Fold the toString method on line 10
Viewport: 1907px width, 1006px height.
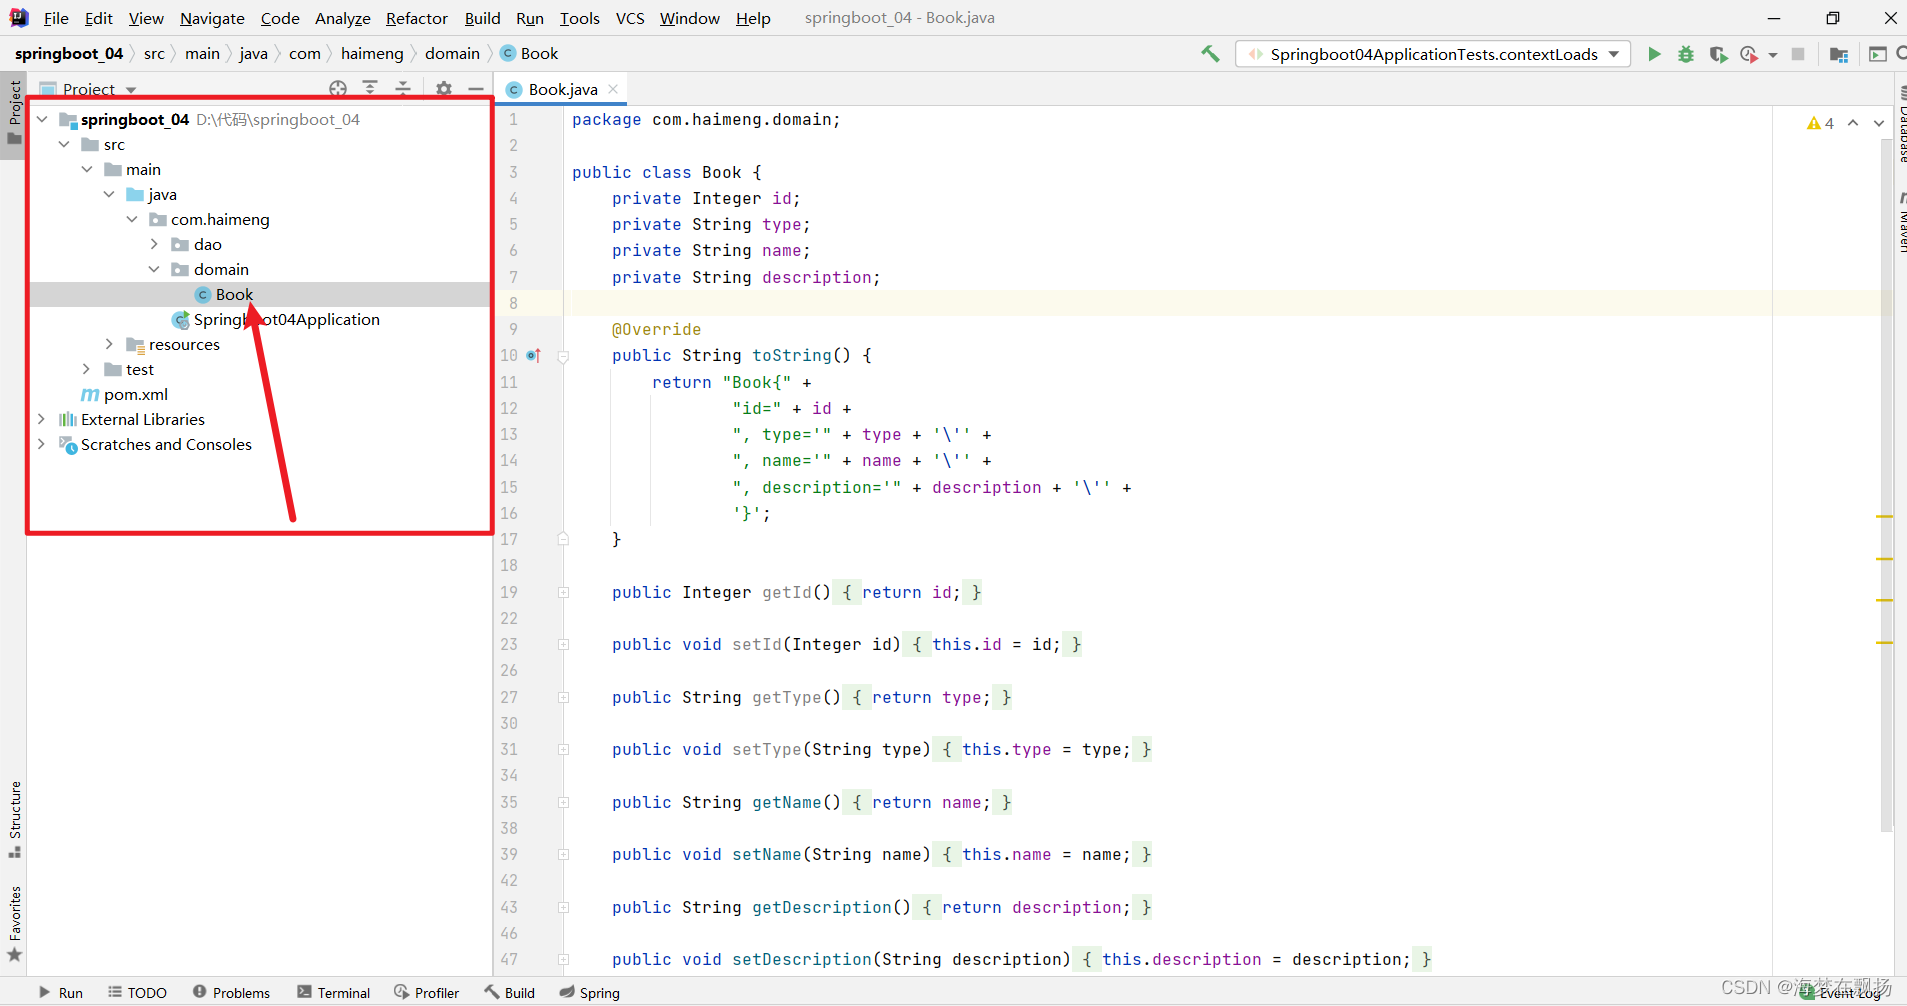(563, 356)
